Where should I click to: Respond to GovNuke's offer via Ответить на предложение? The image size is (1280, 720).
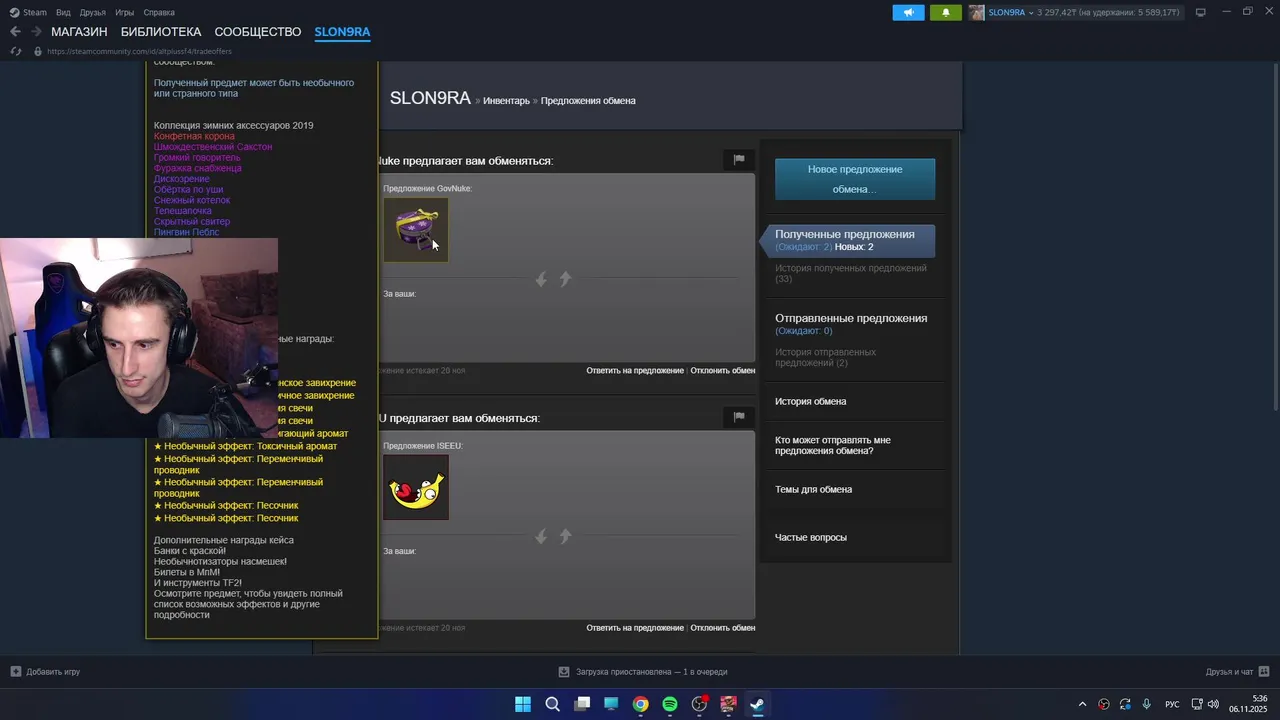[x=635, y=370]
